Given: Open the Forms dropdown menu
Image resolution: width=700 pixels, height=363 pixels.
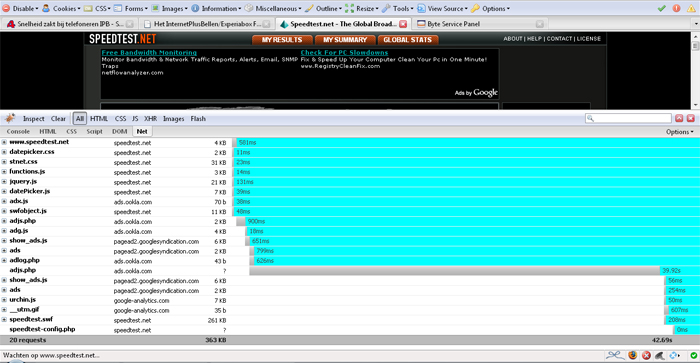Looking at the screenshot, I should pos(130,8).
